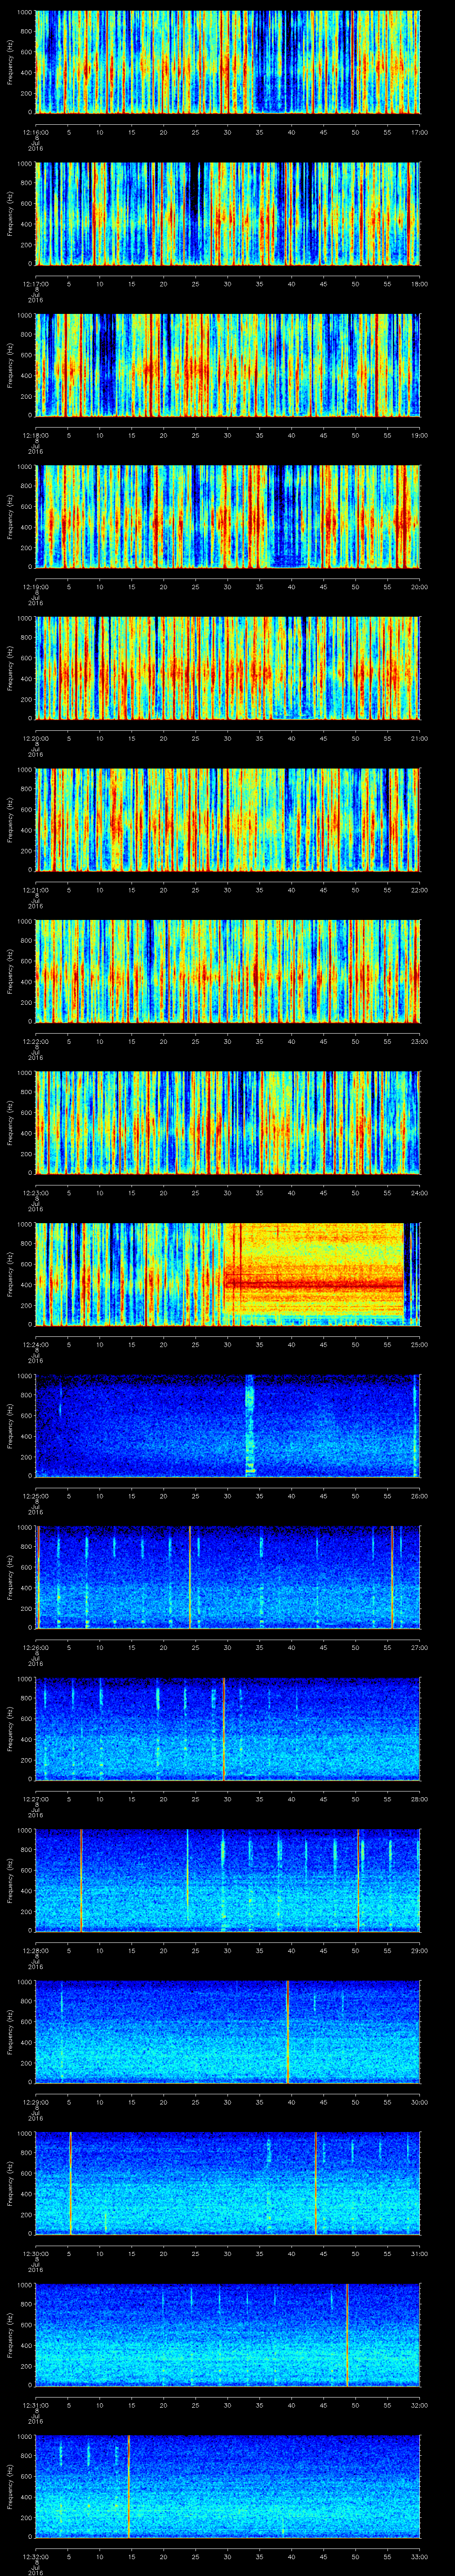Click the 12:24:00 start time label
The width and height of the screenshot is (455, 2576).
pyautogui.click(x=36, y=1344)
